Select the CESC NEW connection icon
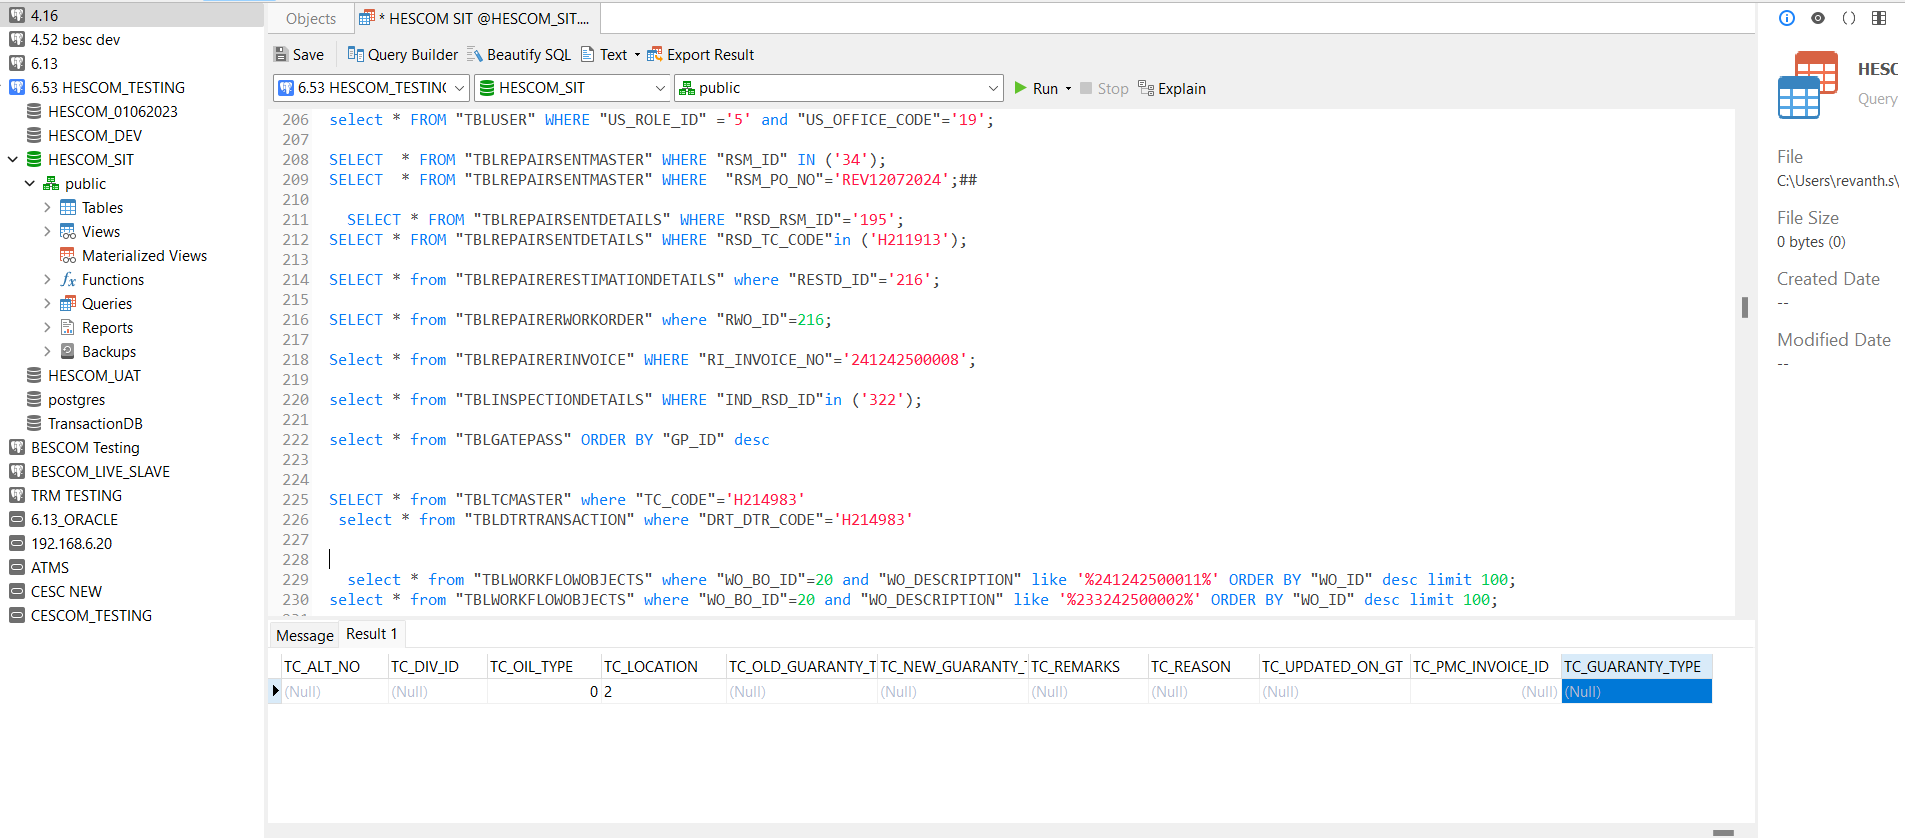The height and width of the screenshot is (838, 1905). (17, 591)
